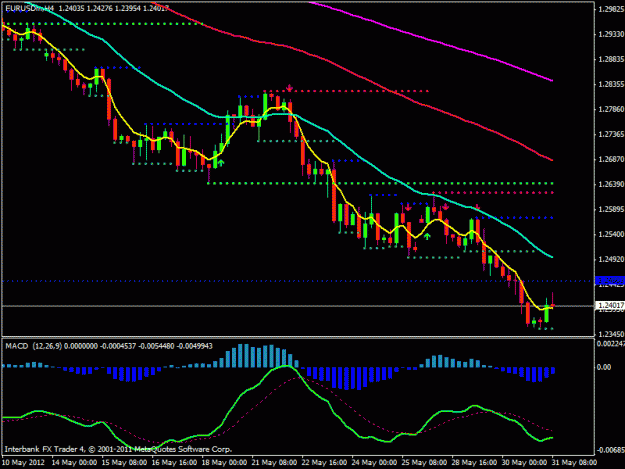
Task: Click the -0.00685 MACD scale label
Action: [610, 450]
